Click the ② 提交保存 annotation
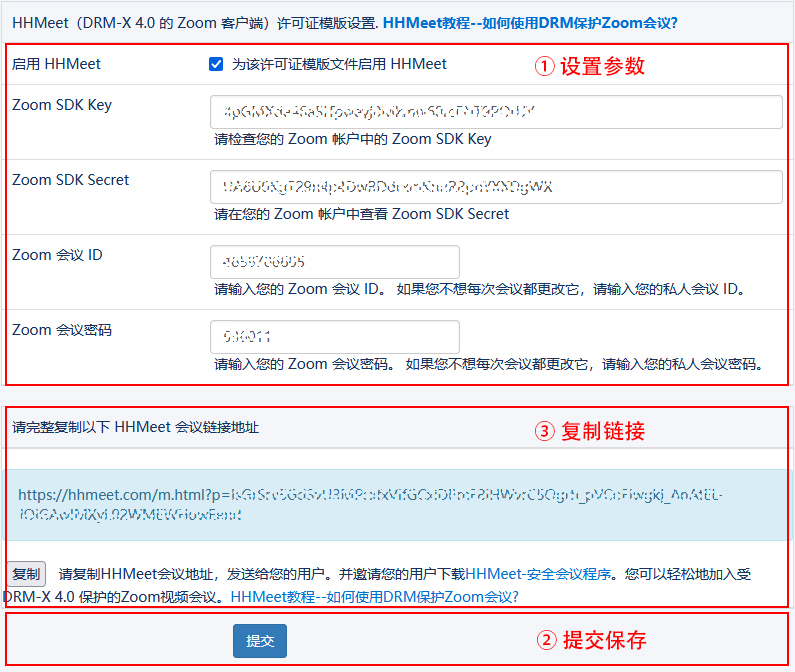 (590, 641)
